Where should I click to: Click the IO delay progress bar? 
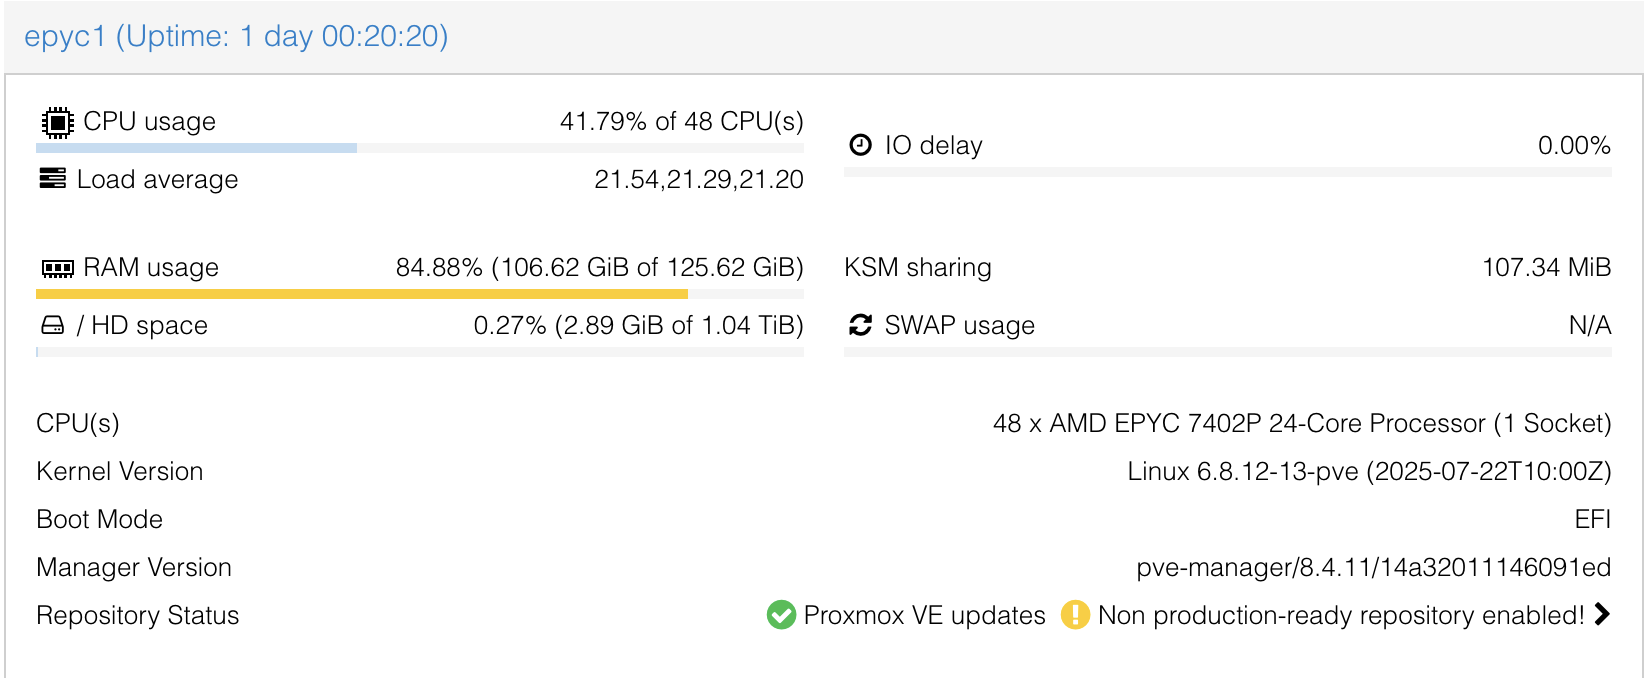point(1227,172)
